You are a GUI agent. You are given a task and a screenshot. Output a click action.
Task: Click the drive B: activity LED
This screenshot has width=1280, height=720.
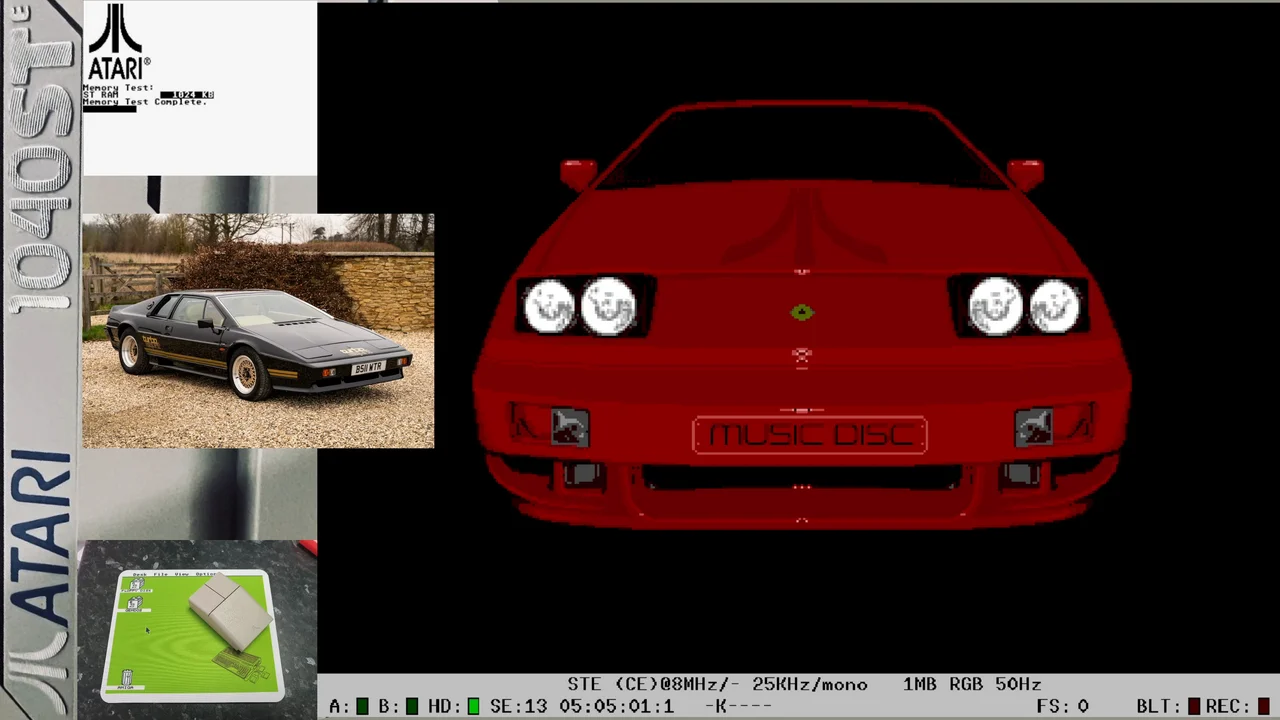[x=411, y=707]
